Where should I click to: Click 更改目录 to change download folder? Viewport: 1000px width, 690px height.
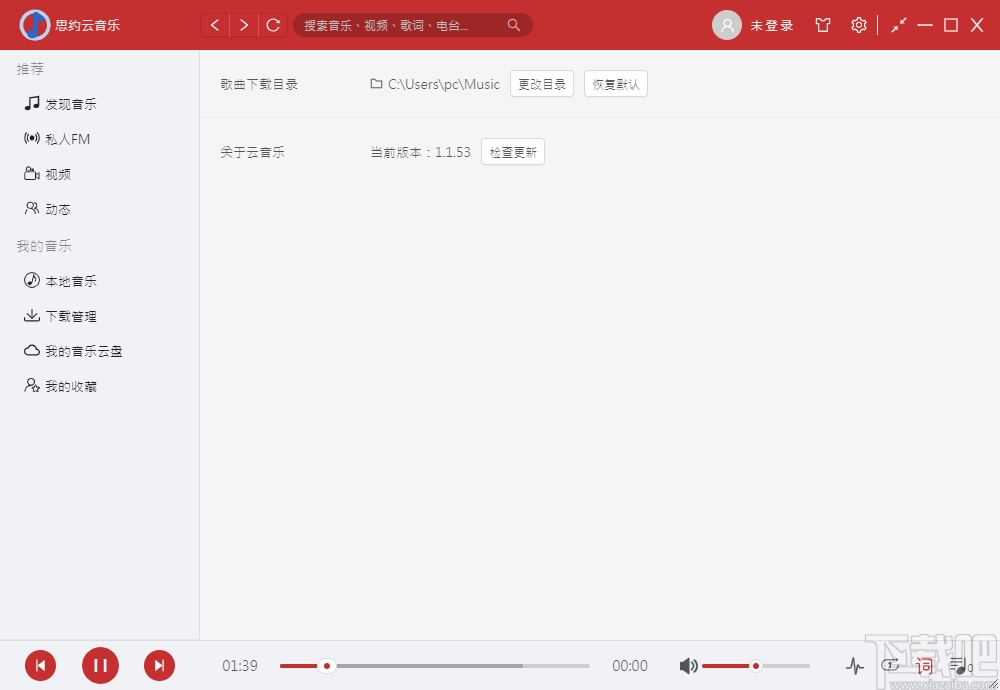tap(541, 84)
